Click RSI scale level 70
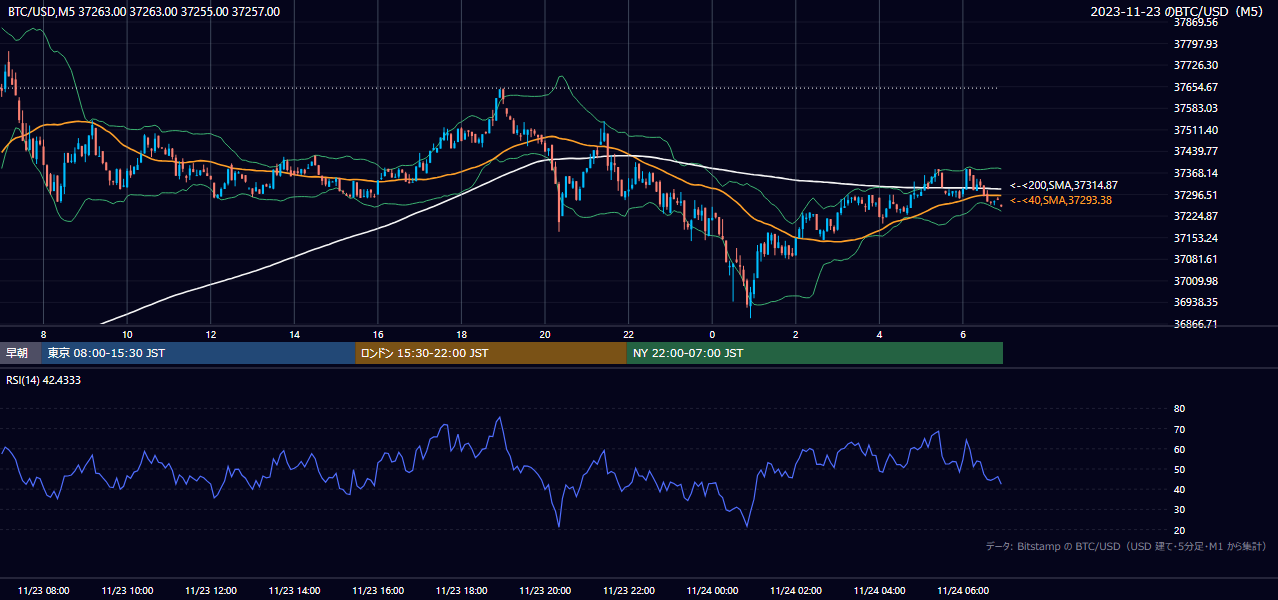The height and width of the screenshot is (600, 1278). [1179, 429]
